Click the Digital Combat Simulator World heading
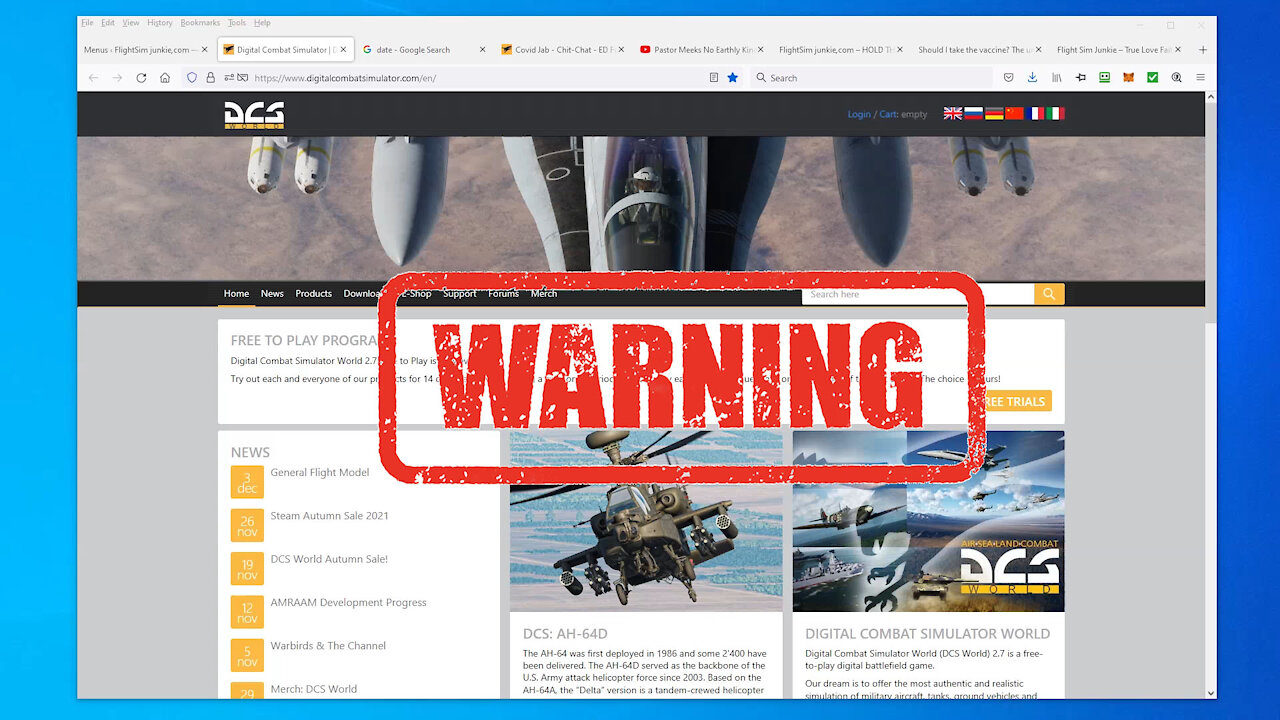The width and height of the screenshot is (1280, 720). 927,634
